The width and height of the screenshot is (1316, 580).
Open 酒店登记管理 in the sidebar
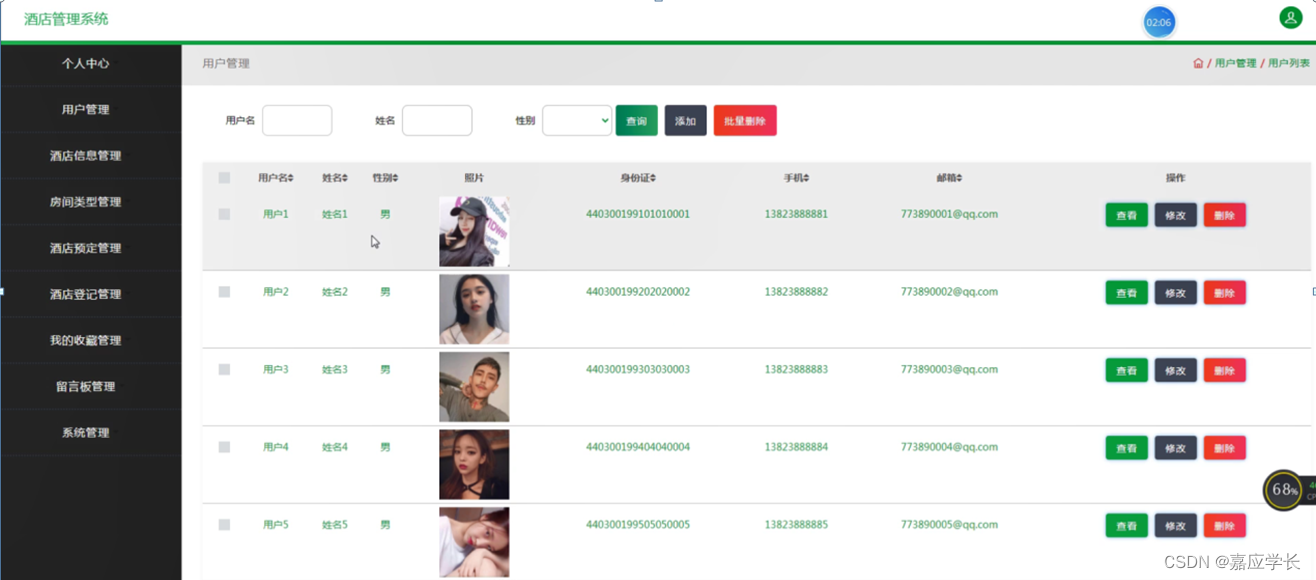click(85, 294)
